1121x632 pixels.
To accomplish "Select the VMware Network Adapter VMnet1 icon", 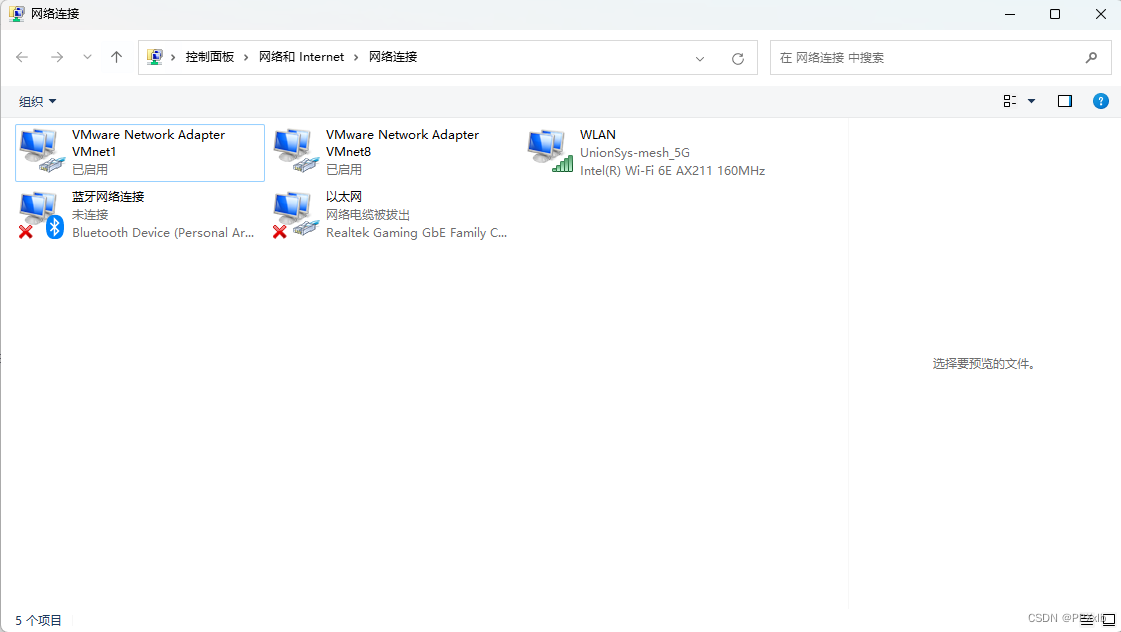I will coord(41,151).
